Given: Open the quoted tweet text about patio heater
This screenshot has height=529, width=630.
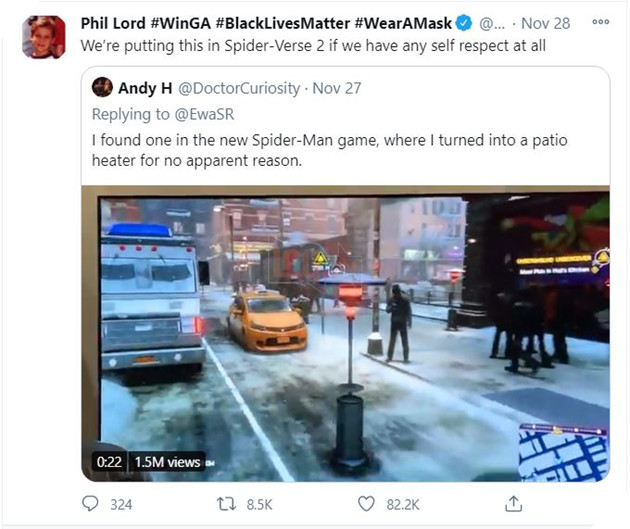Looking at the screenshot, I should (x=329, y=150).
